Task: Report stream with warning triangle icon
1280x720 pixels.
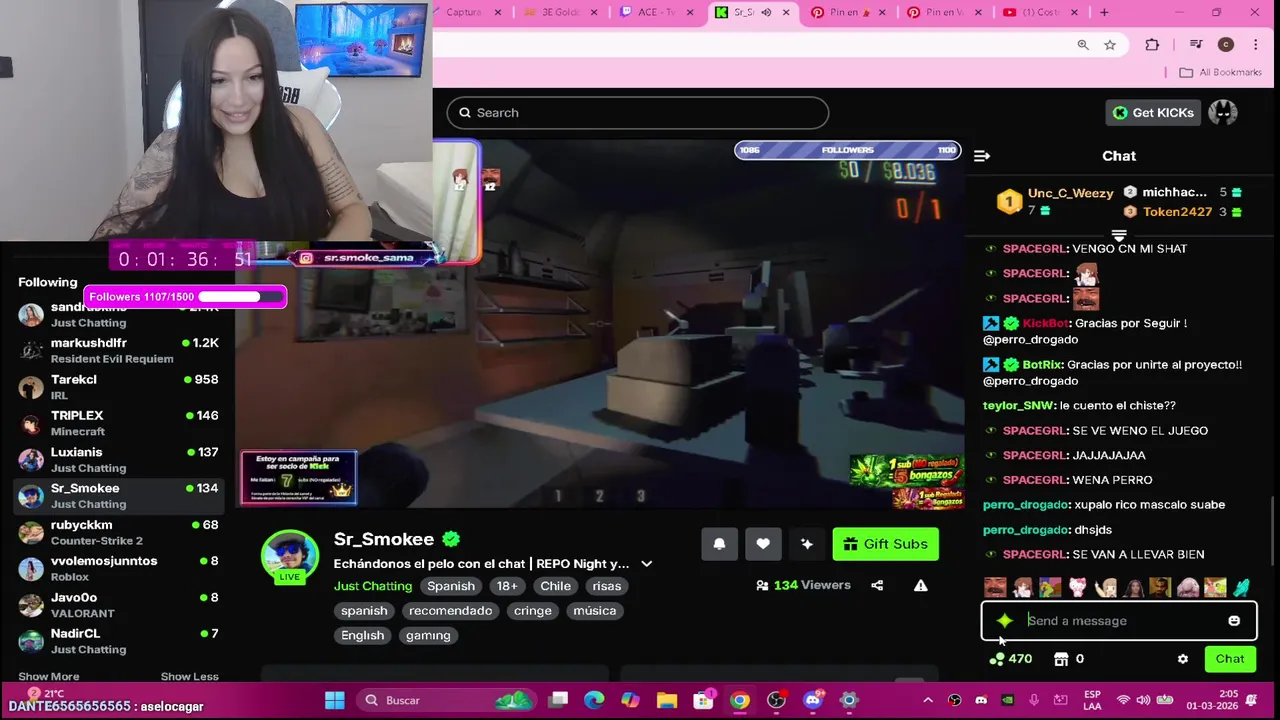Action: tap(921, 586)
